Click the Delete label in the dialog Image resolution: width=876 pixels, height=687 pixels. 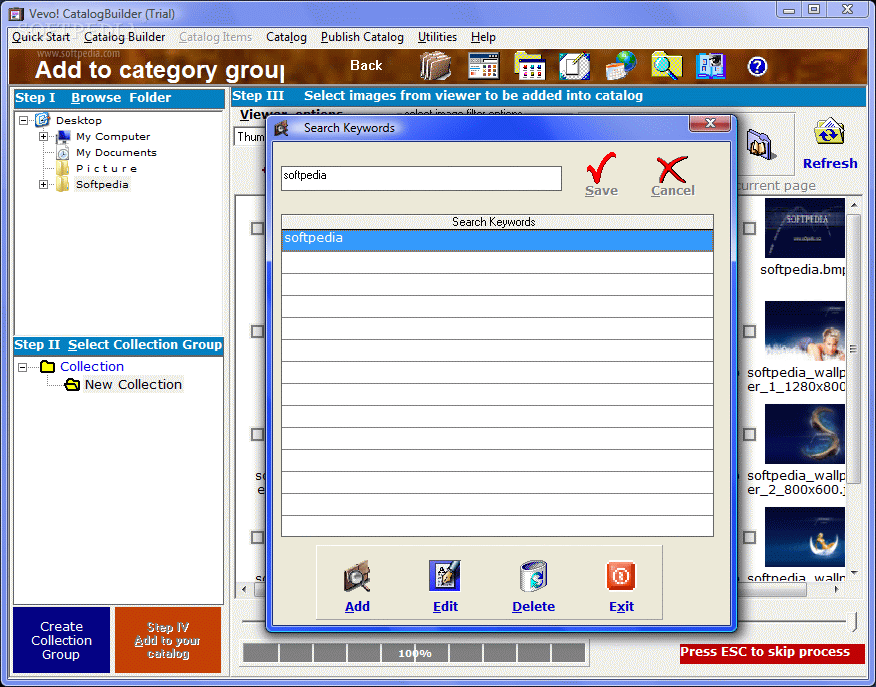tap(534, 607)
